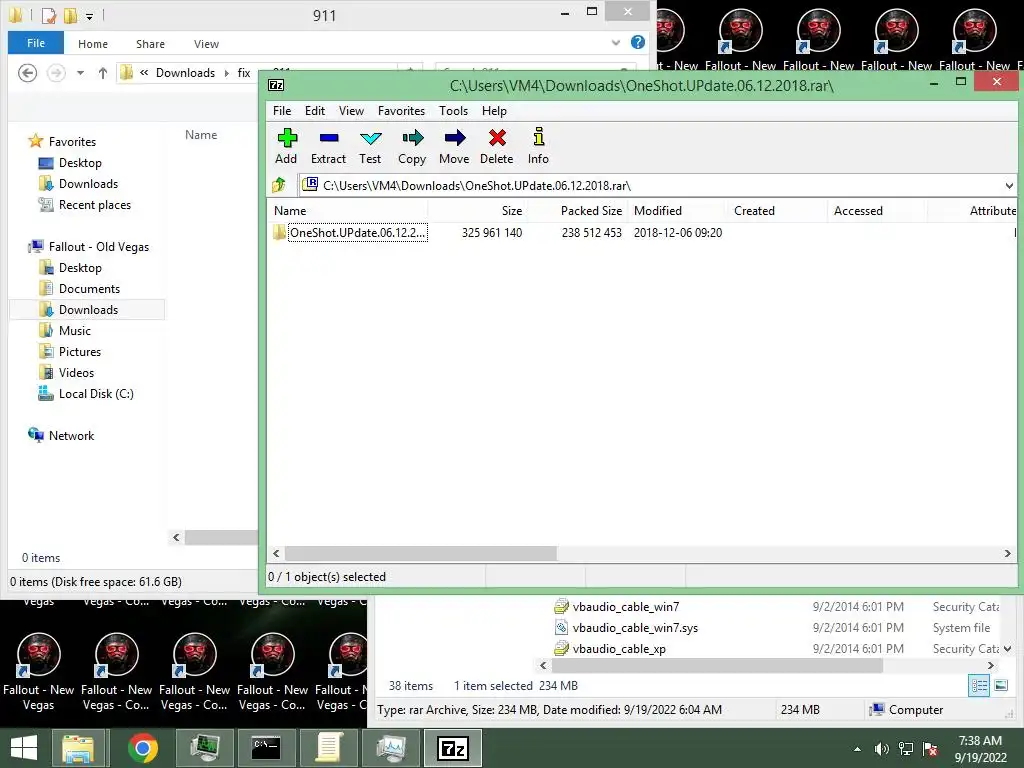1024x768 pixels.
Task: Open Explorer Help question mark icon
Action: (x=638, y=42)
